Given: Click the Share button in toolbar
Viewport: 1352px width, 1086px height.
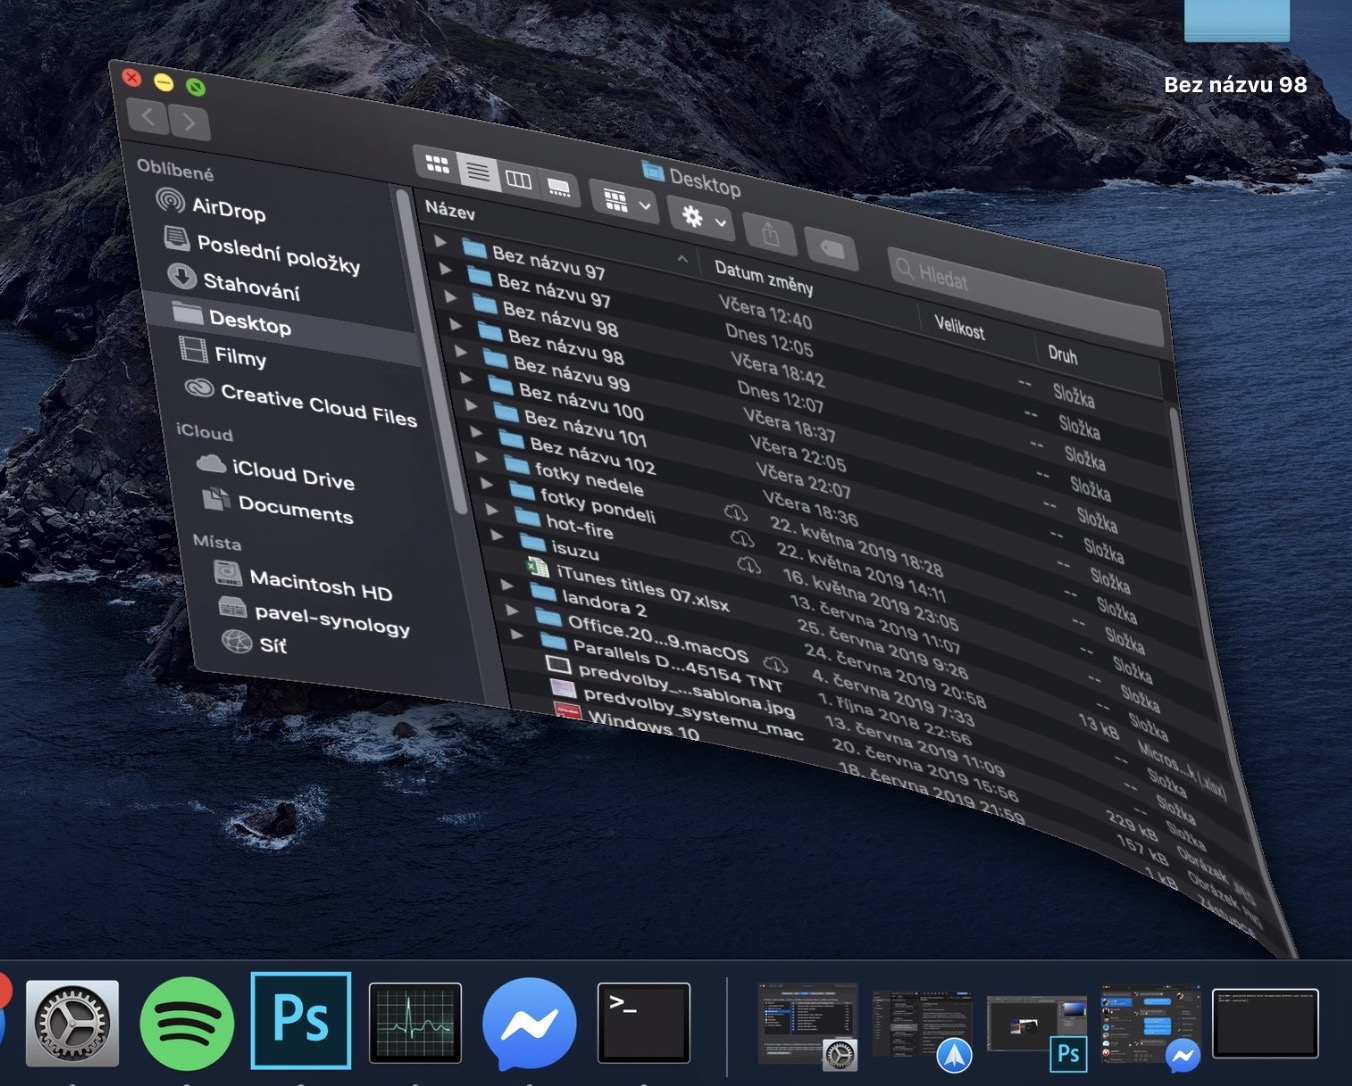Looking at the screenshot, I should 770,235.
